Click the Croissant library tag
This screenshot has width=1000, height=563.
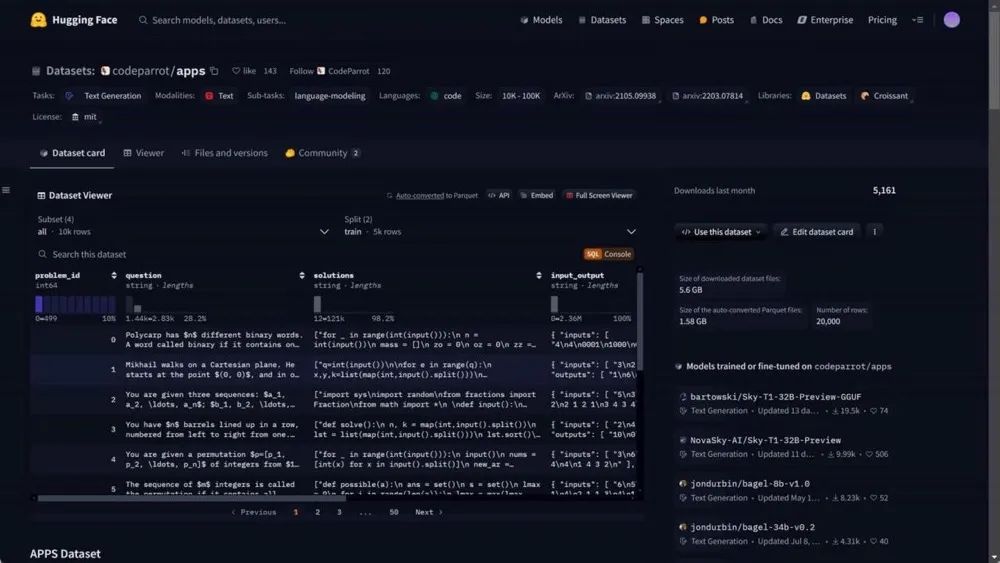click(884, 96)
